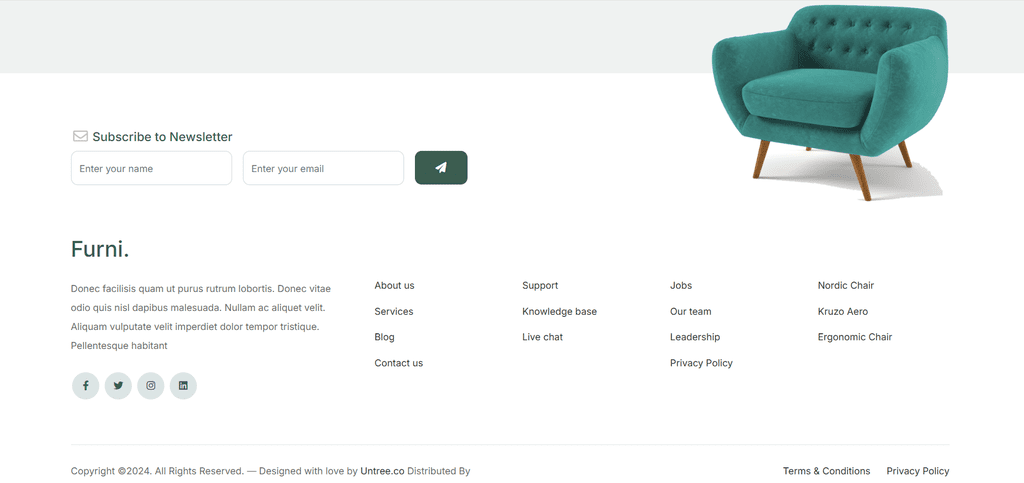This screenshot has width=1024, height=483.
Task: Click the Donec facilisis description paragraph
Action: pos(201,317)
